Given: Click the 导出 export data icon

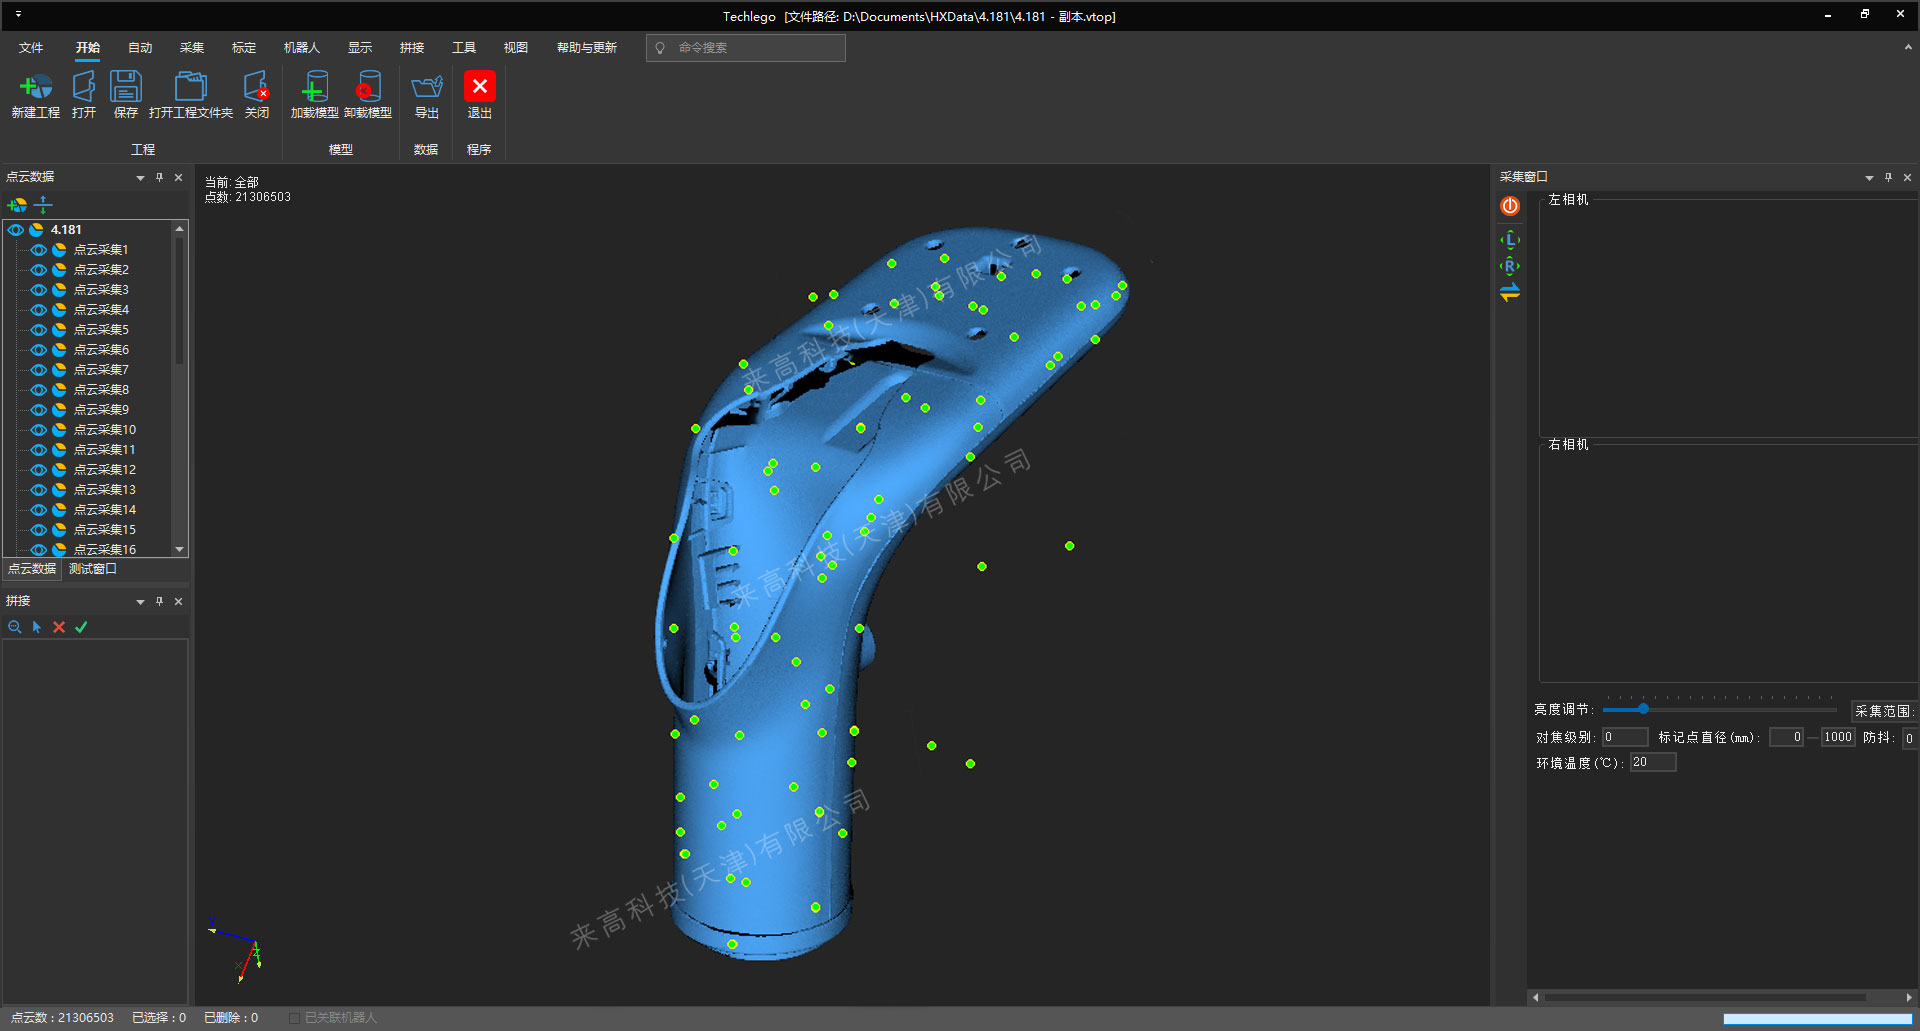Looking at the screenshot, I should pyautogui.click(x=427, y=88).
